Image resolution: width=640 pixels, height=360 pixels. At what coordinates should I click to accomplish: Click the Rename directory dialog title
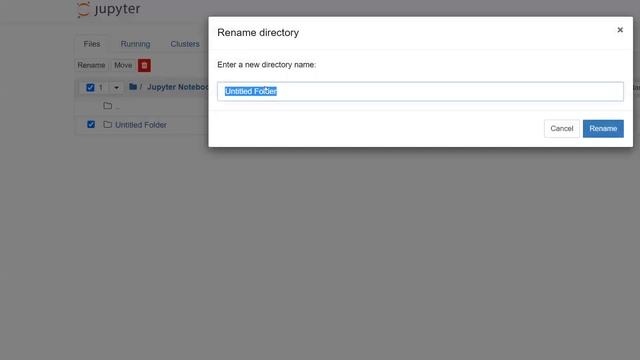(258, 33)
